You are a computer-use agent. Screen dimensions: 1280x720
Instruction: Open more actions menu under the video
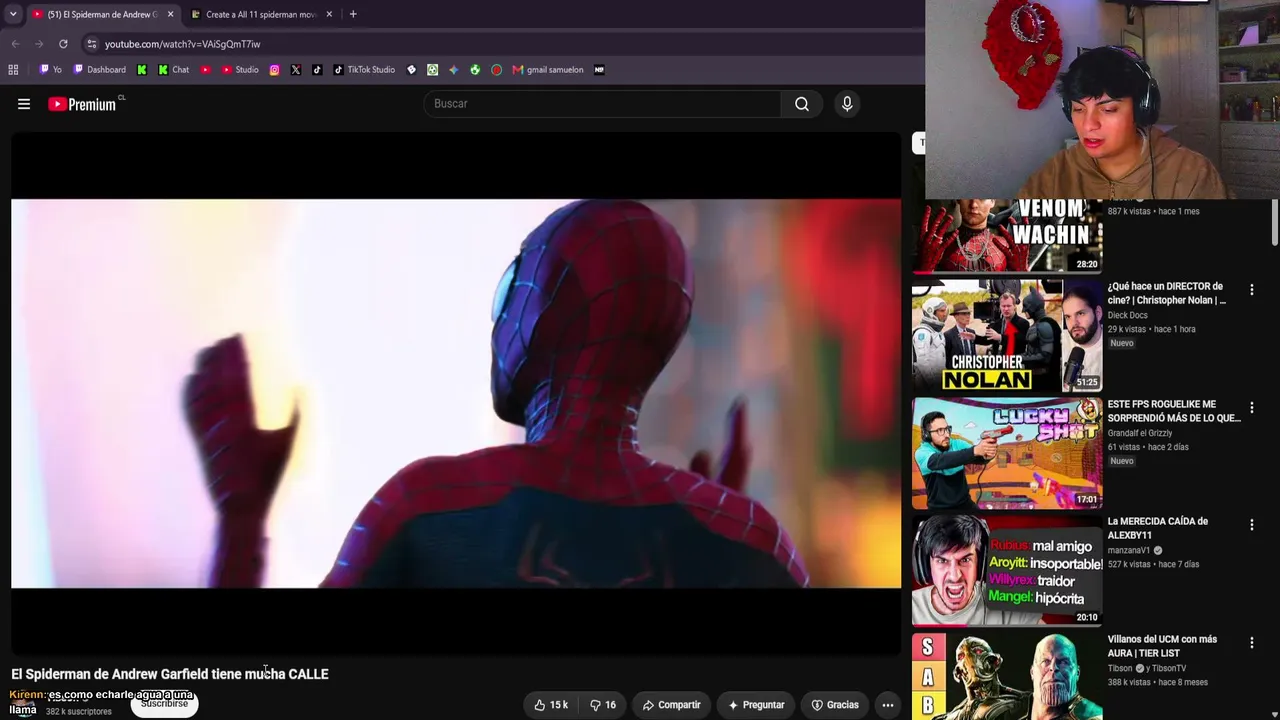click(887, 705)
